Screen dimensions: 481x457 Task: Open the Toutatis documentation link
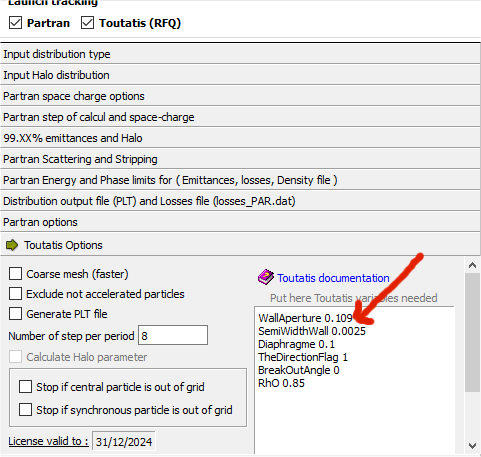333,278
